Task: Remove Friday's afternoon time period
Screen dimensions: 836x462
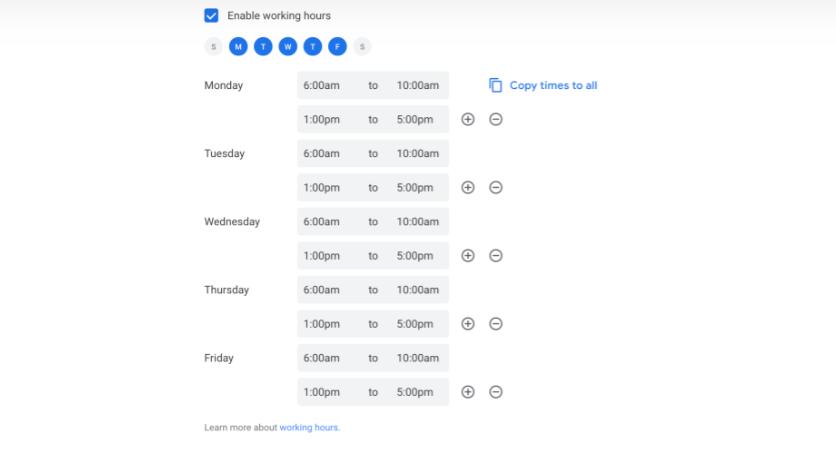Action: [495, 392]
